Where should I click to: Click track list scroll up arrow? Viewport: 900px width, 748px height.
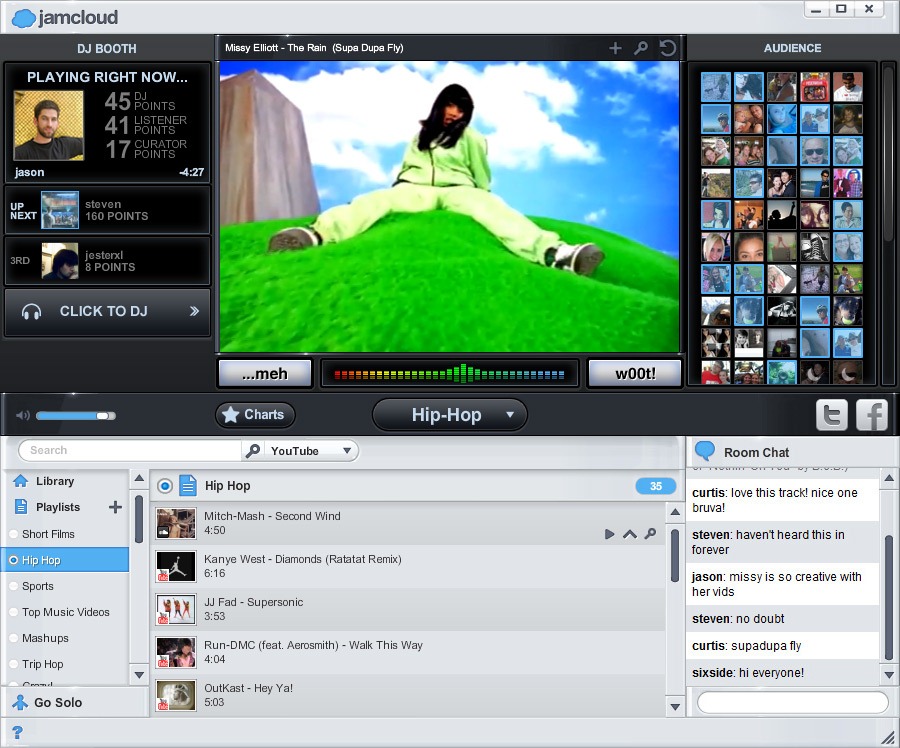(675, 511)
